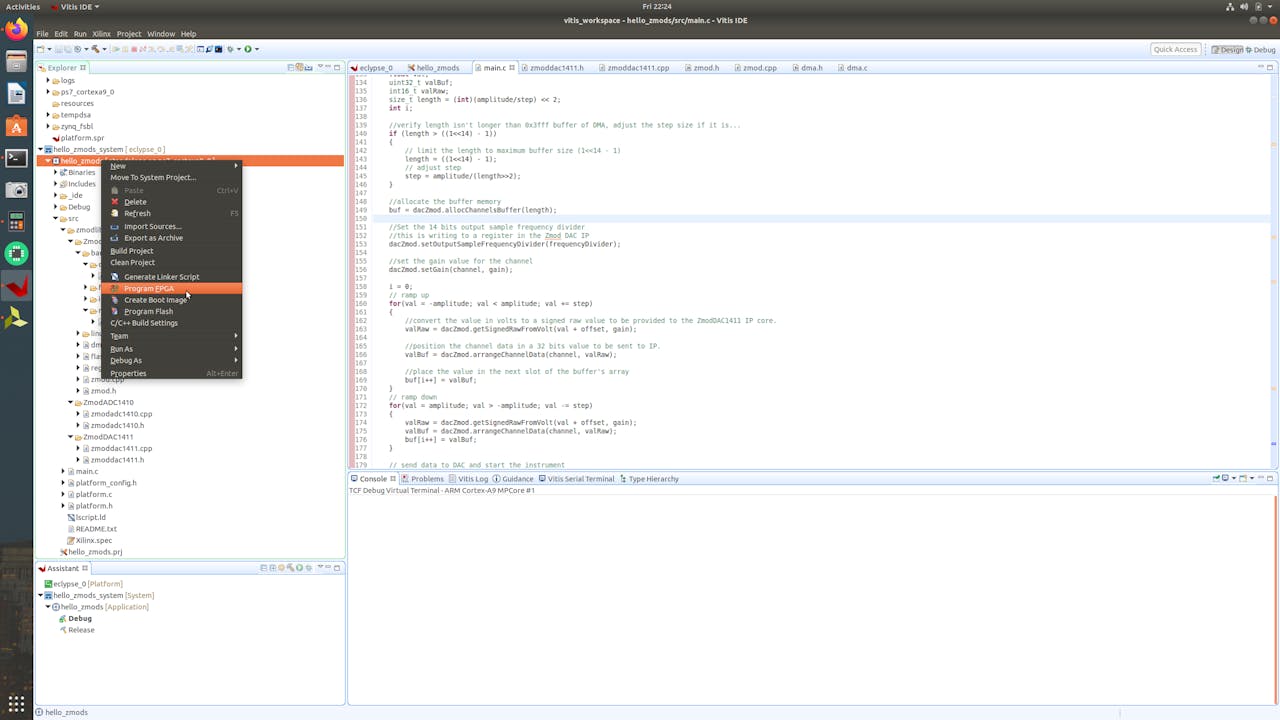
Task: Click Program FPGA in context menu
Action: pos(148,288)
